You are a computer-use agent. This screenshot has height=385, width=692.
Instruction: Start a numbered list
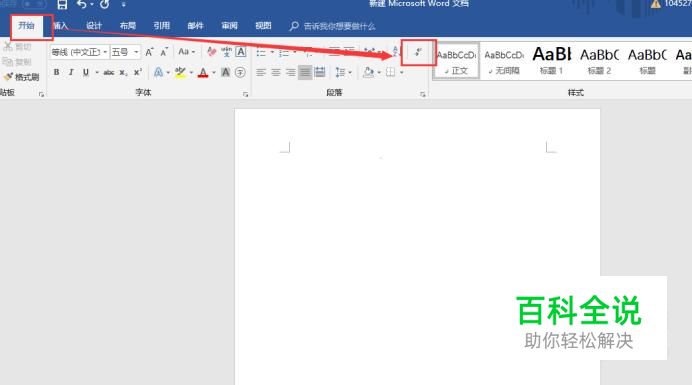pyautogui.click(x=284, y=53)
